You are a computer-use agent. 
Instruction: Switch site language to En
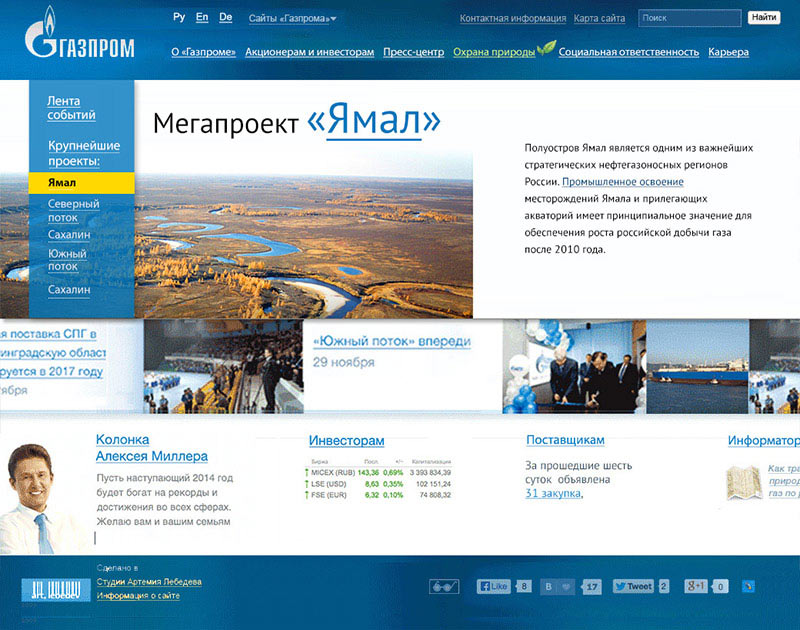tap(202, 17)
